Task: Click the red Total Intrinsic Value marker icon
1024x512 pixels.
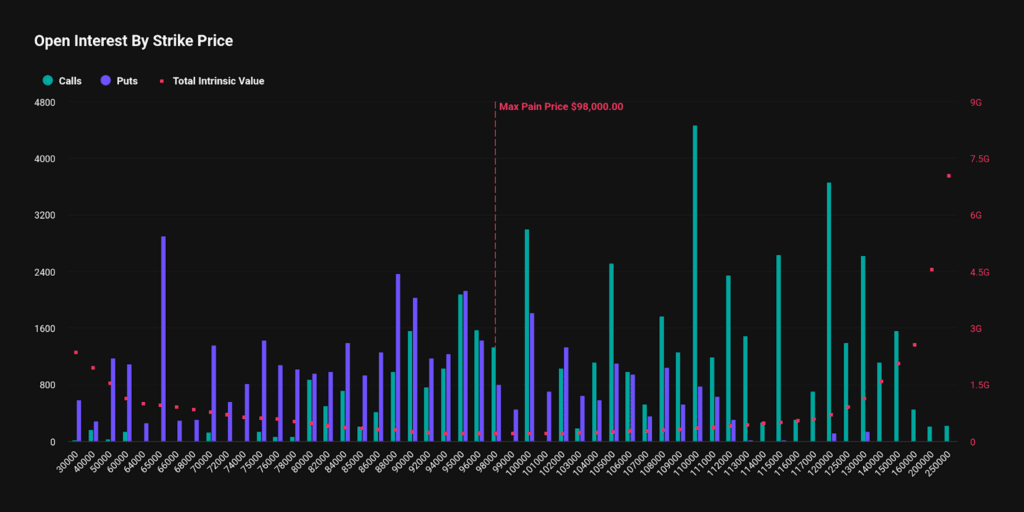Action: click(162, 81)
